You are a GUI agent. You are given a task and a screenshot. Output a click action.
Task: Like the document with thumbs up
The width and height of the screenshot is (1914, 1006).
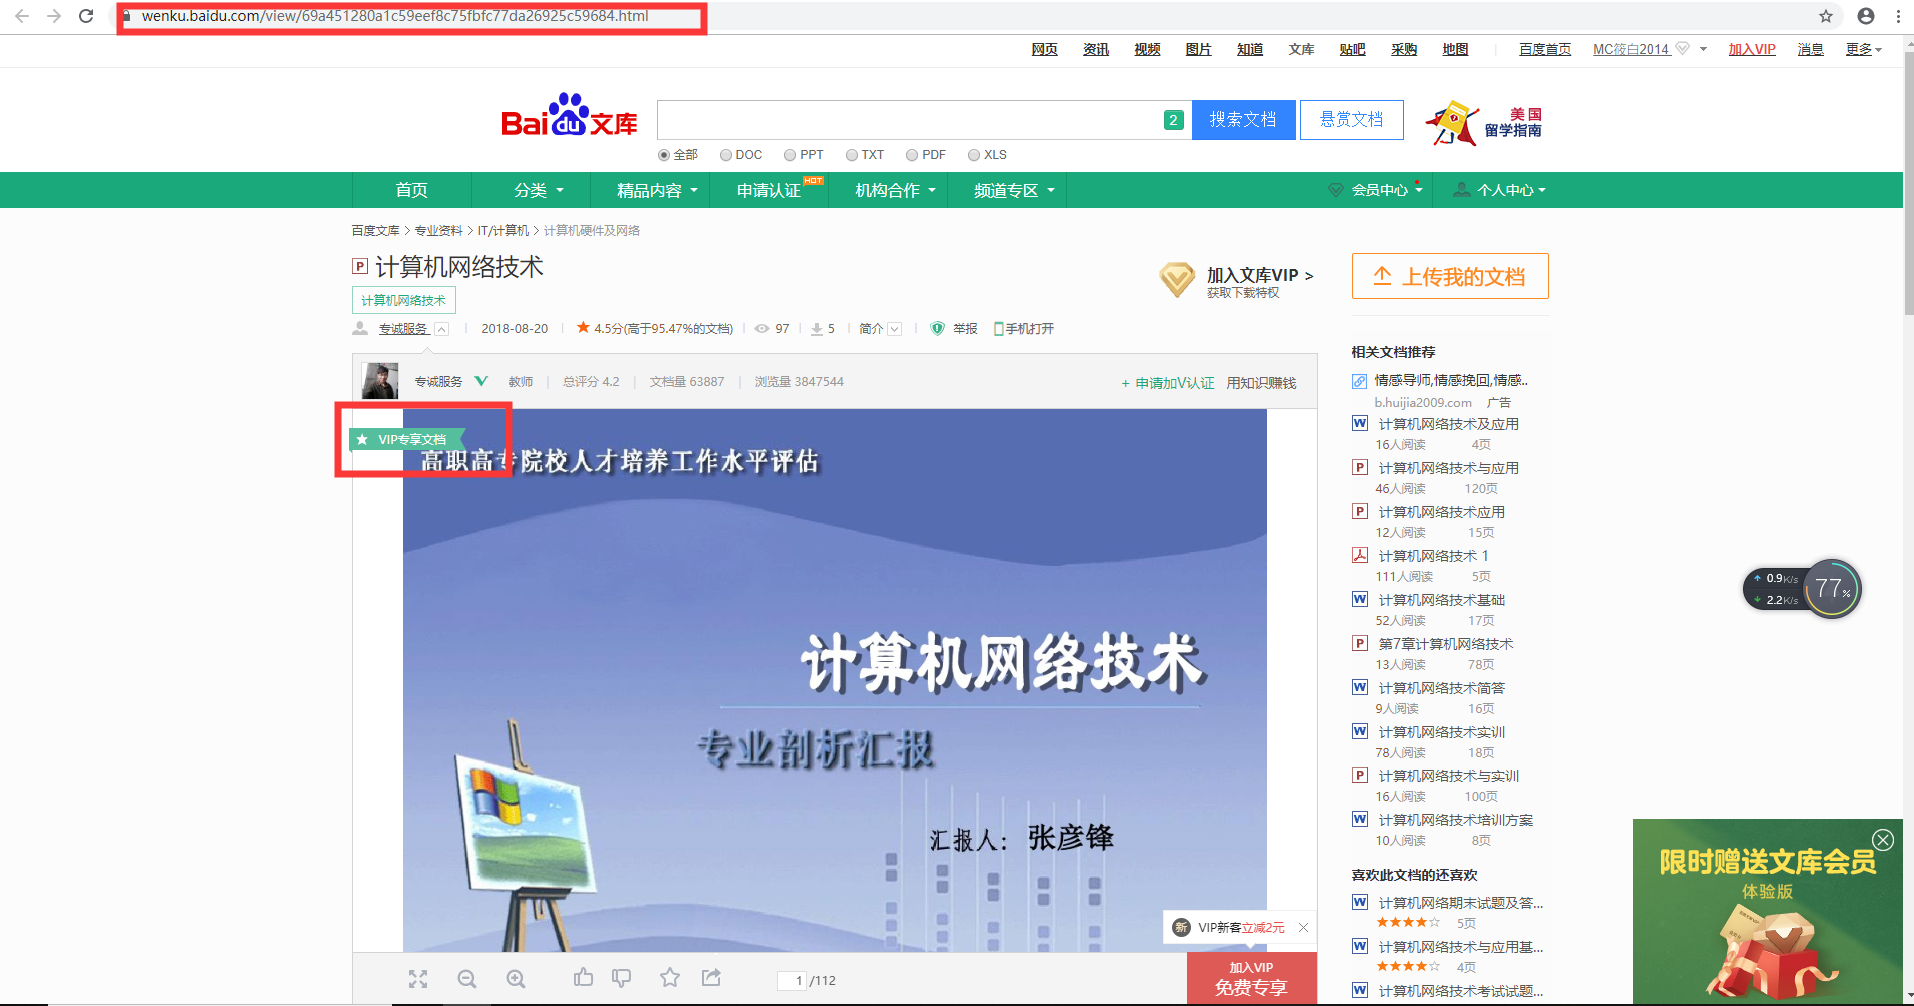pyautogui.click(x=583, y=979)
